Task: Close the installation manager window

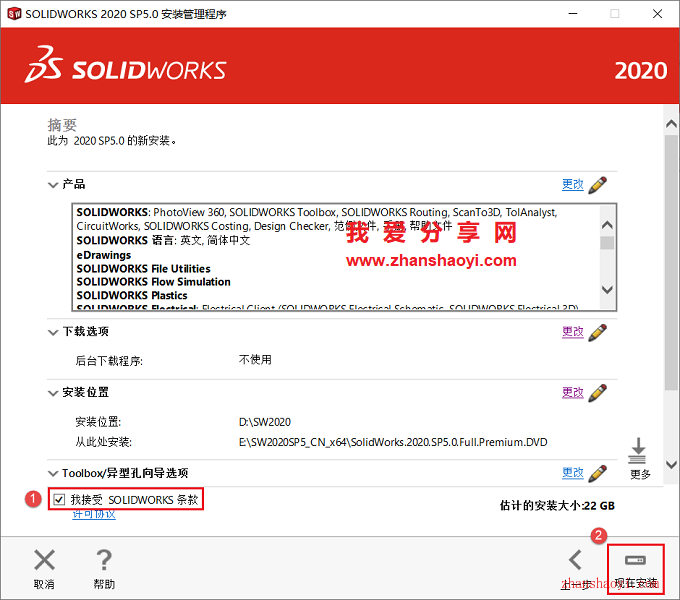Action: [x=657, y=14]
